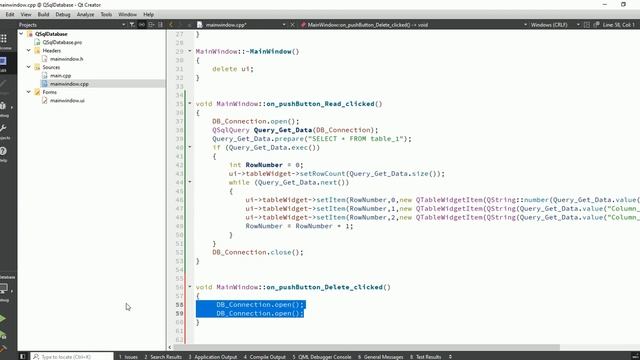Viewport: 640px width, 360px height.
Task: Start debugging with the debug-run button
Action: [3, 336]
